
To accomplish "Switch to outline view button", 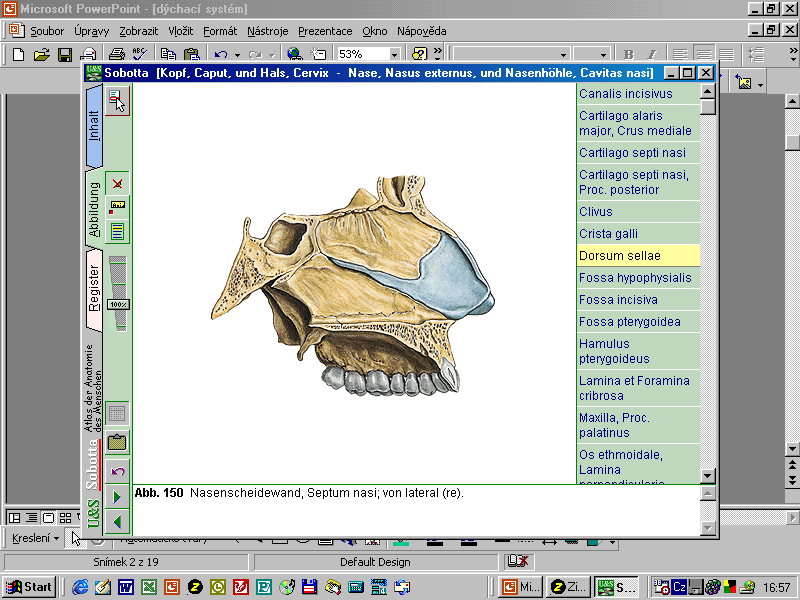I will 32,518.
